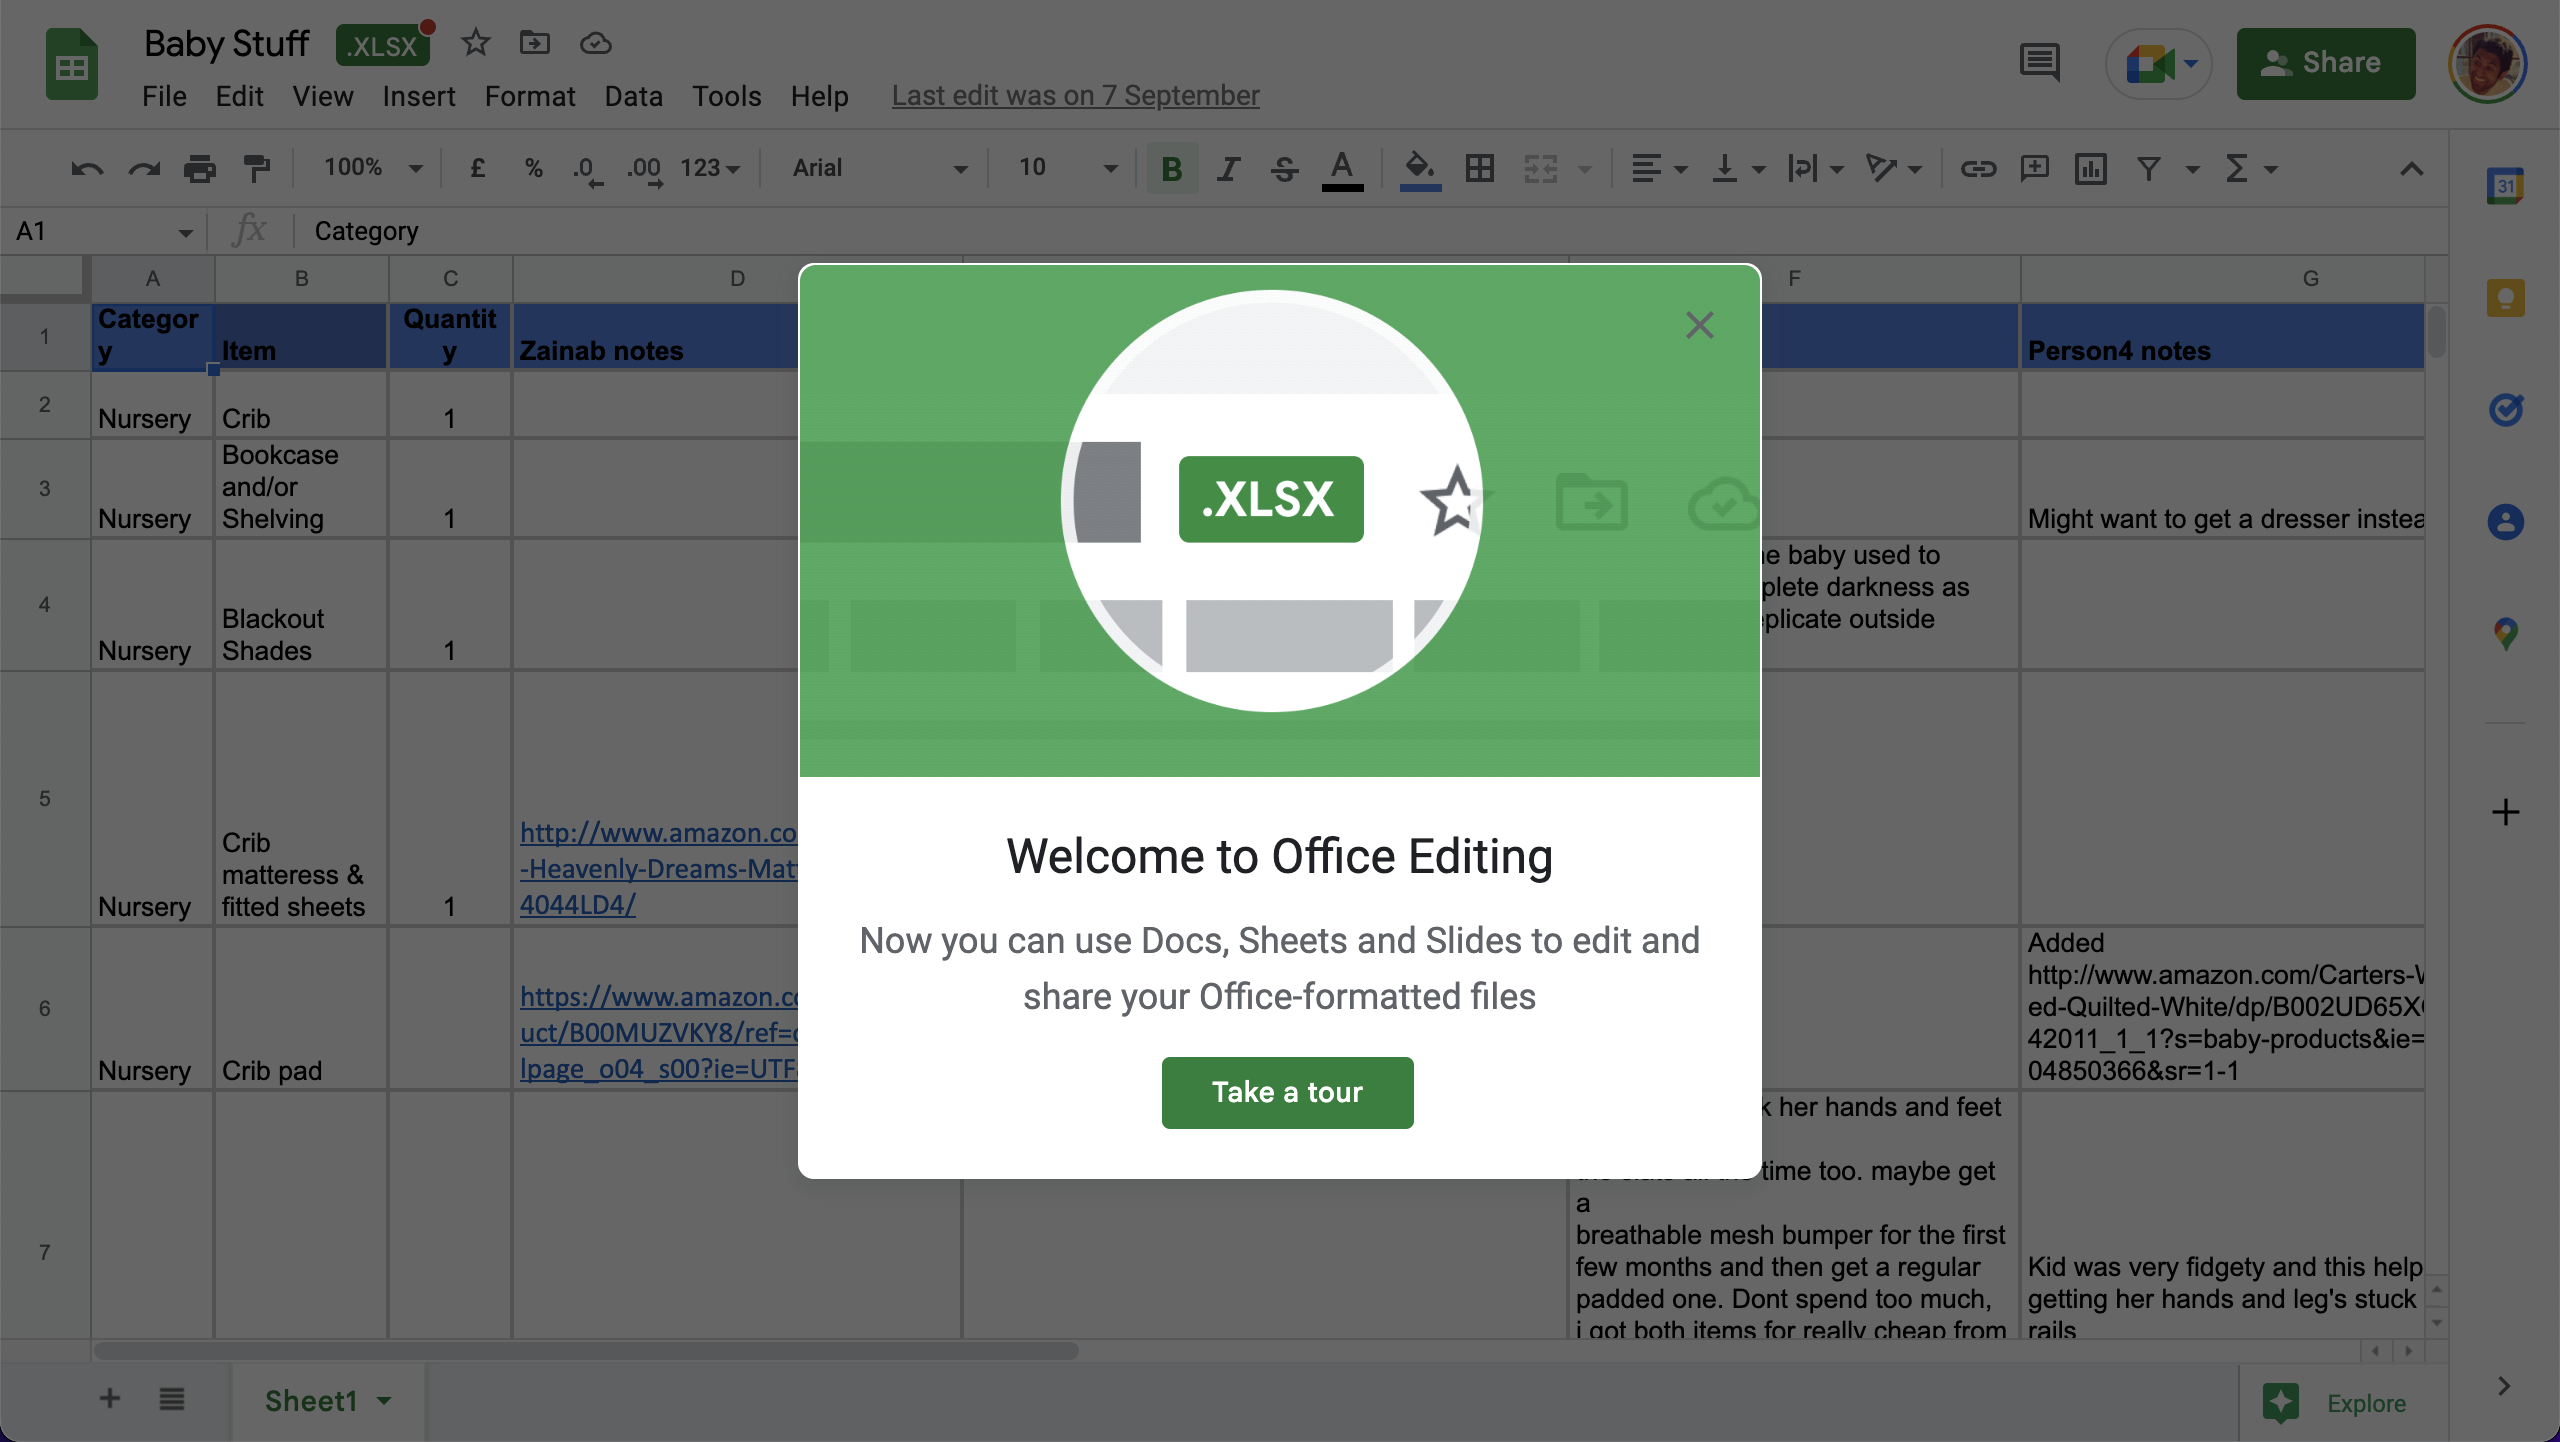Open text wrapping dropdown
This screenshot has height=1442, width=2560.
click(x=1815, y=169)
